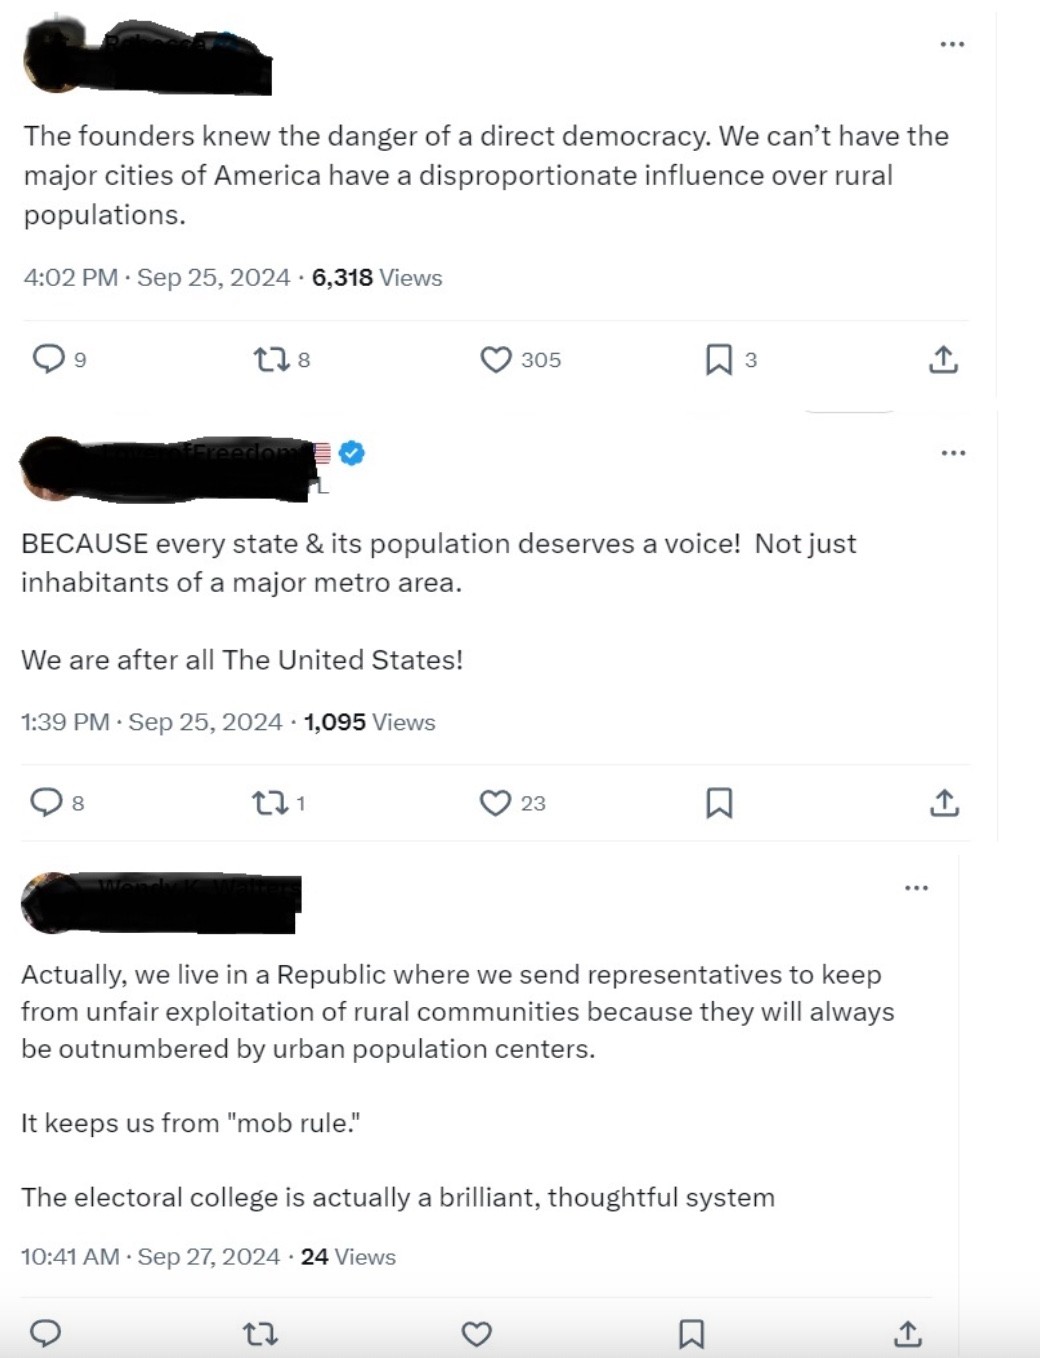Click the 1,095 Views count
Viewport: 1040px width, 1358px height.
point(369,722)
